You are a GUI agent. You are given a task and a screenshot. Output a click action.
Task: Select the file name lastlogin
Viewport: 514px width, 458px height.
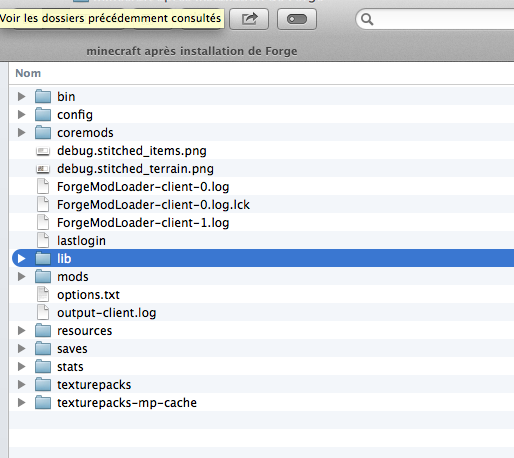tap(81, 241)
